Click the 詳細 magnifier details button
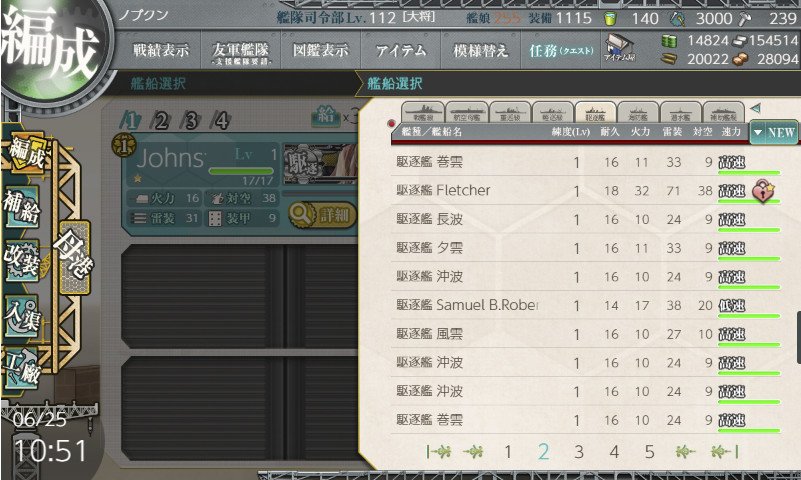This screenshot has height=480, width=801. pos(322,215)
